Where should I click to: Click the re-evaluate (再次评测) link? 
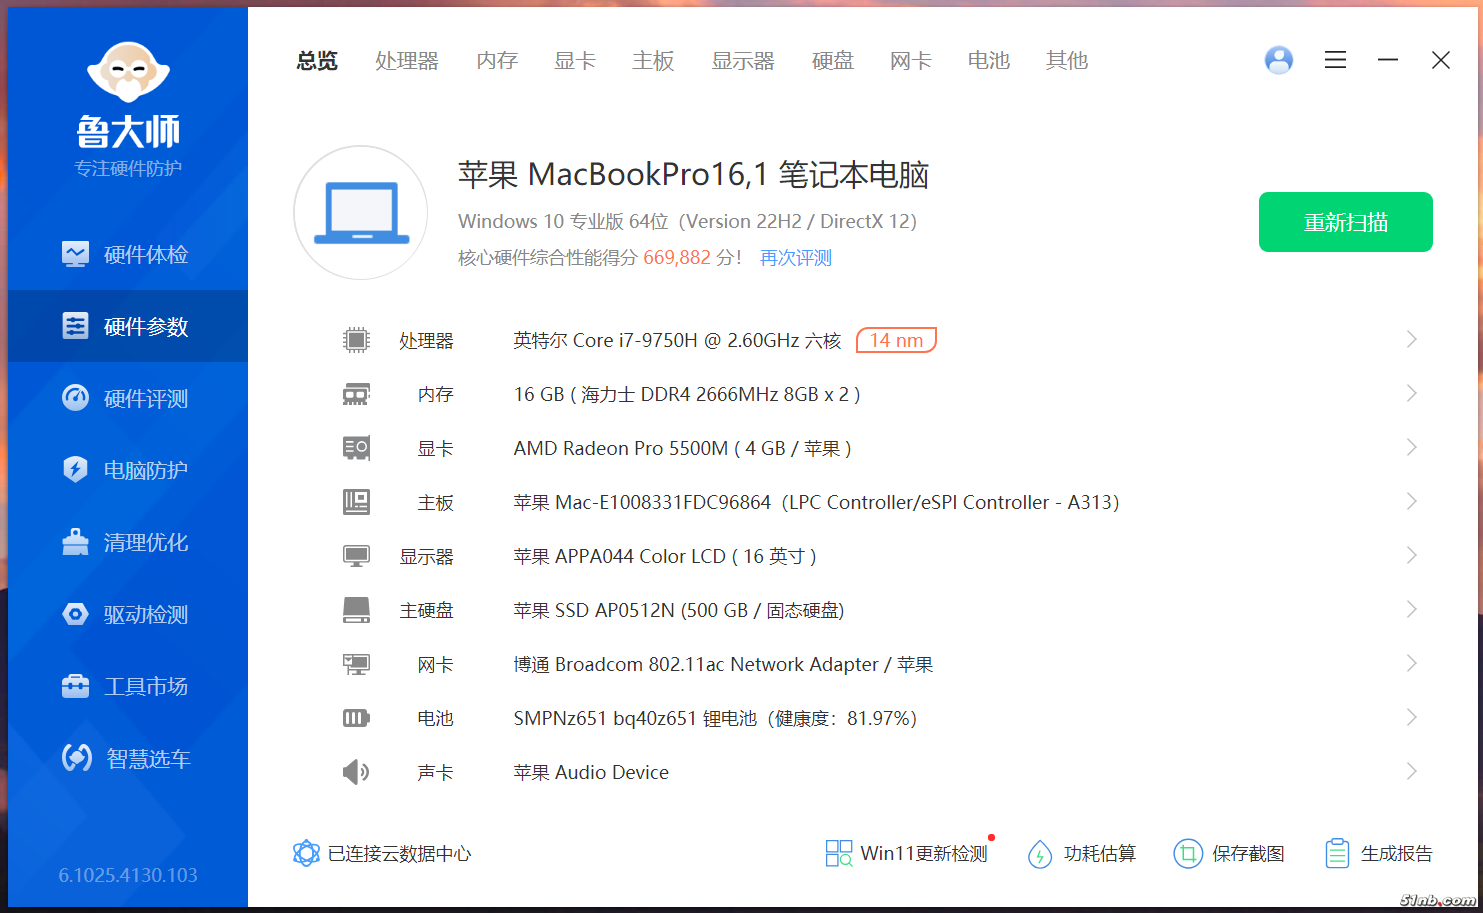(x=796, y=258)
